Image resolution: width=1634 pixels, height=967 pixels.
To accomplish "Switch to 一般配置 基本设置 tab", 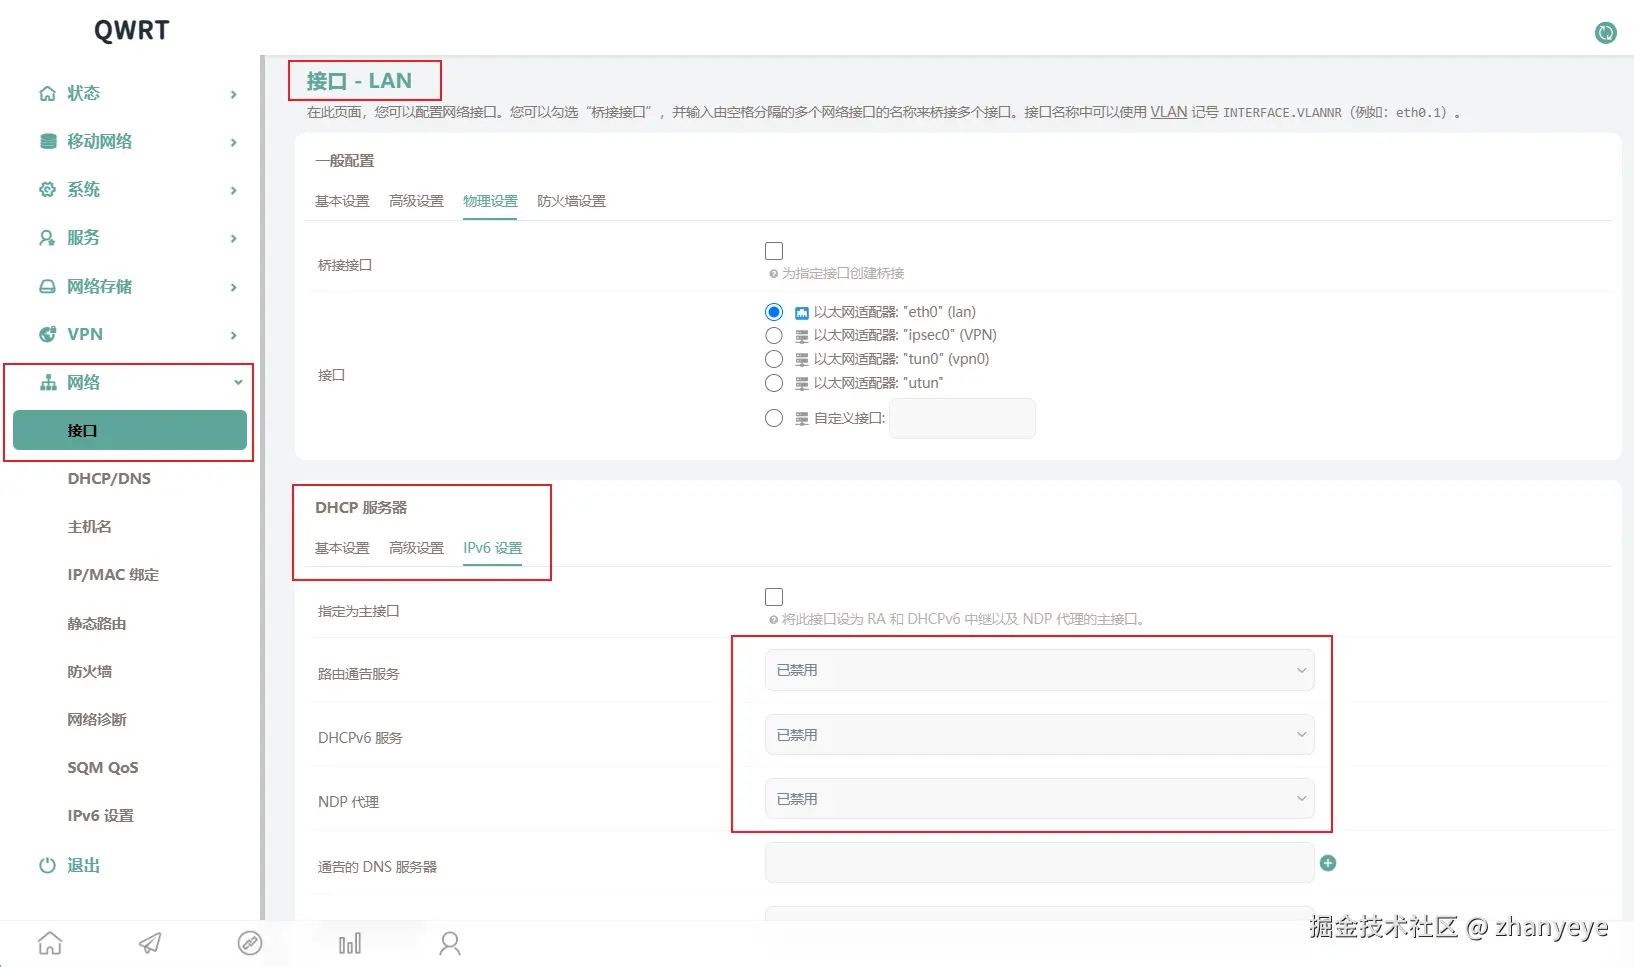I will (342, 201).
